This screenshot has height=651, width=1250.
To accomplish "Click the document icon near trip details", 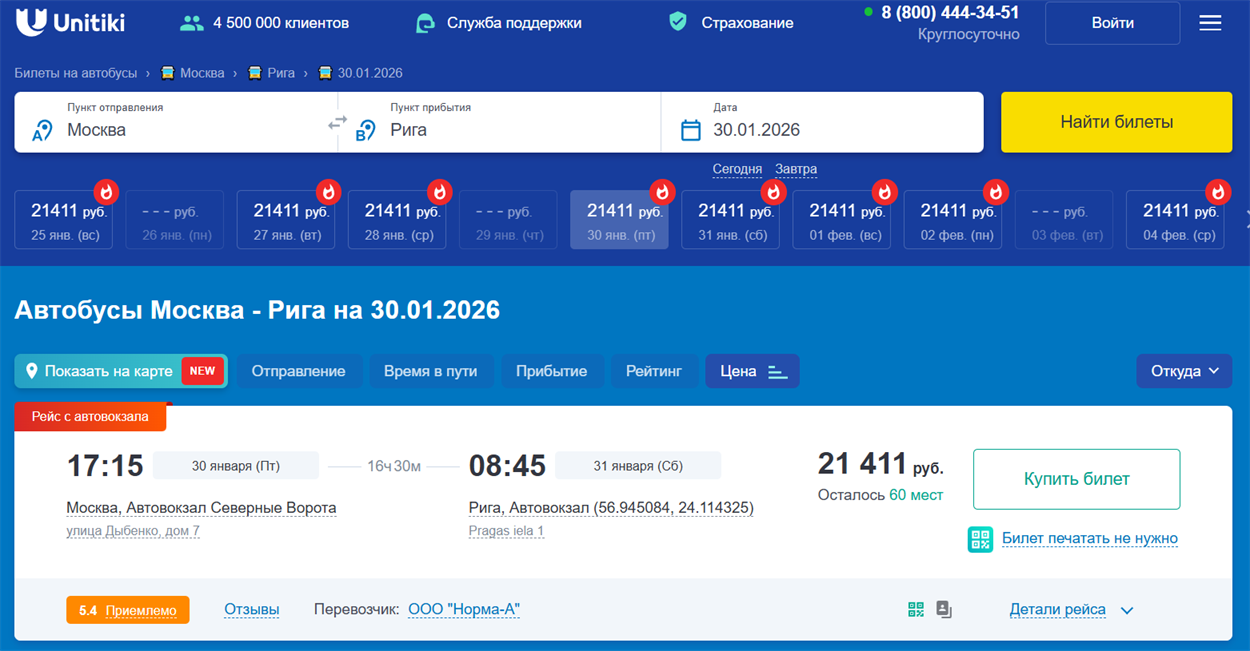I will point(944,609).
